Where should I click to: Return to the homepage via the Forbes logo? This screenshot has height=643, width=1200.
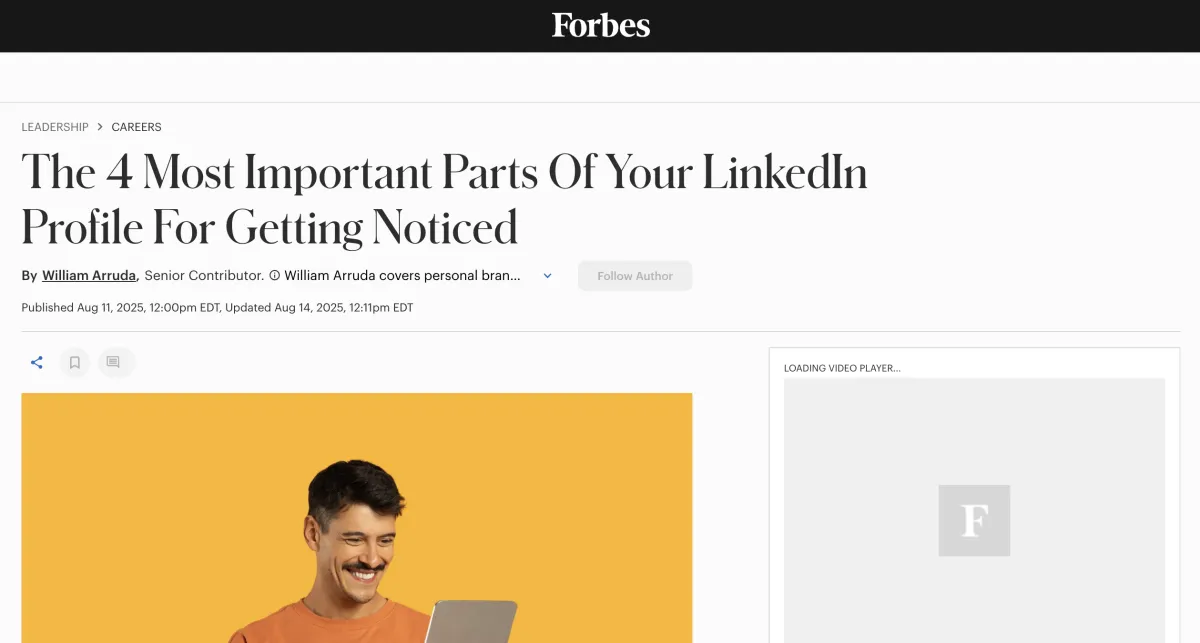point(600,25)
